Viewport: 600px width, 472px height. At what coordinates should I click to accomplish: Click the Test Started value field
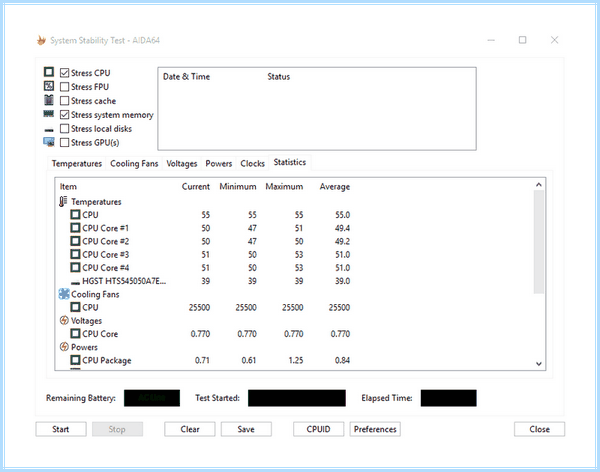click(x=297, y=398)
